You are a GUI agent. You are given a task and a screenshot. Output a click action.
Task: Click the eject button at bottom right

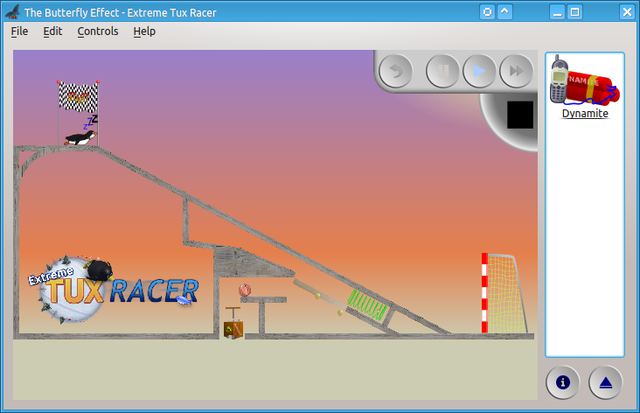pos(605,382)
